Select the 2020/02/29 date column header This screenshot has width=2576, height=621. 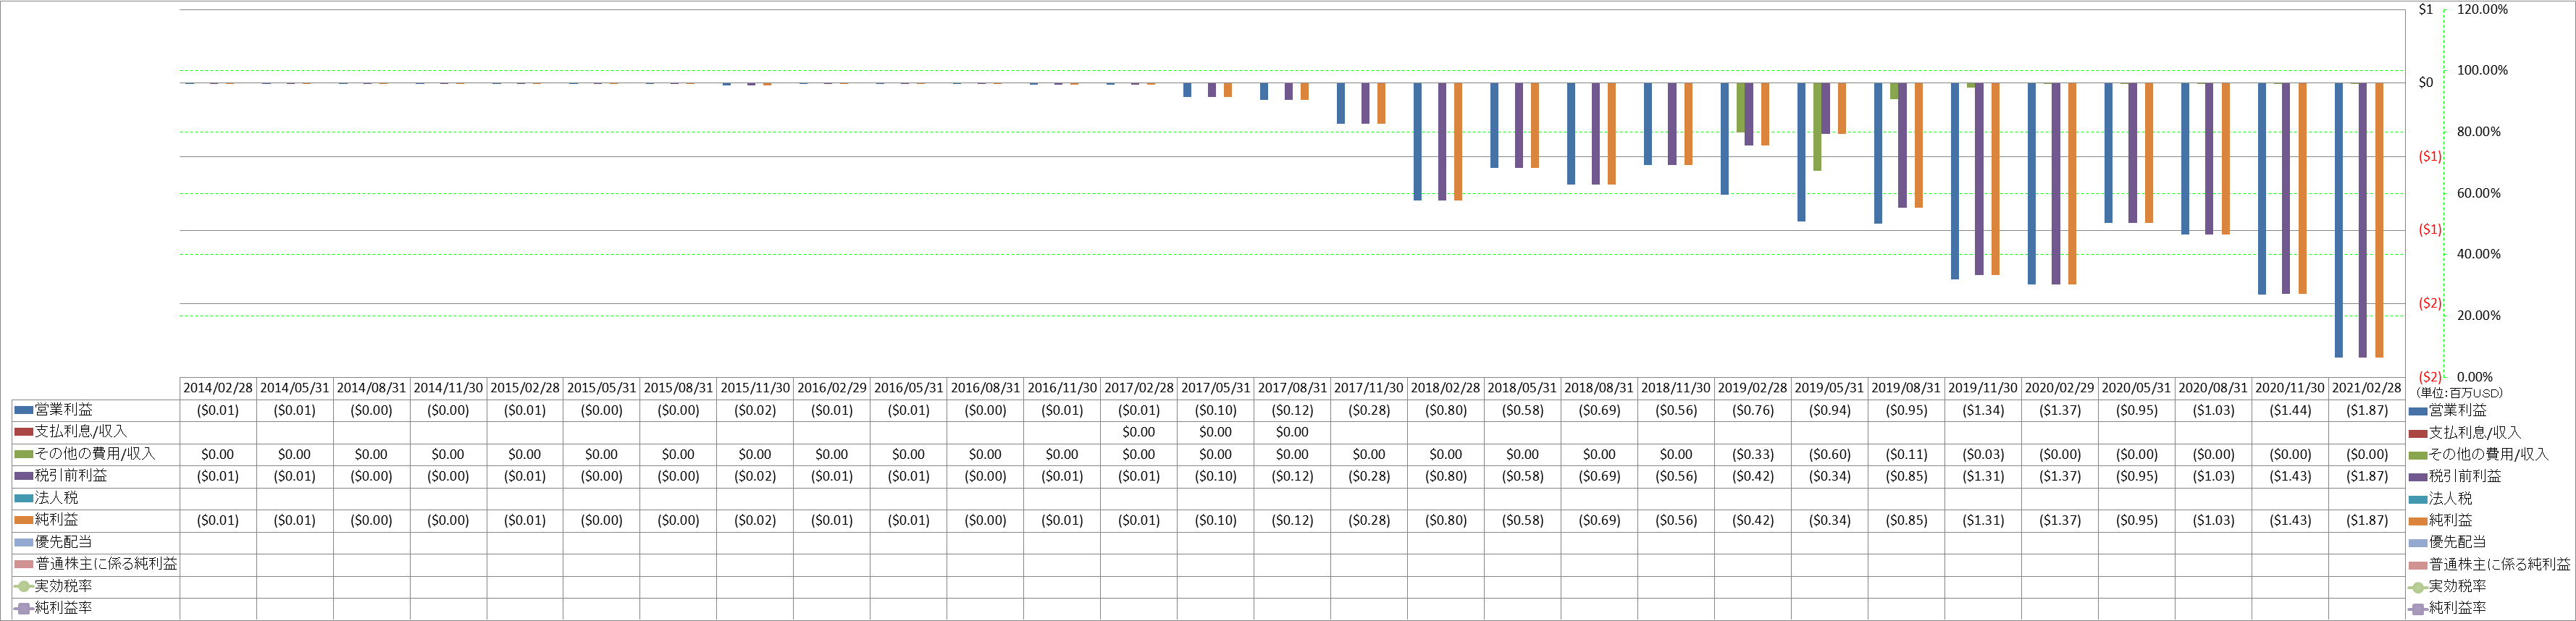[x=2060, y=388]
